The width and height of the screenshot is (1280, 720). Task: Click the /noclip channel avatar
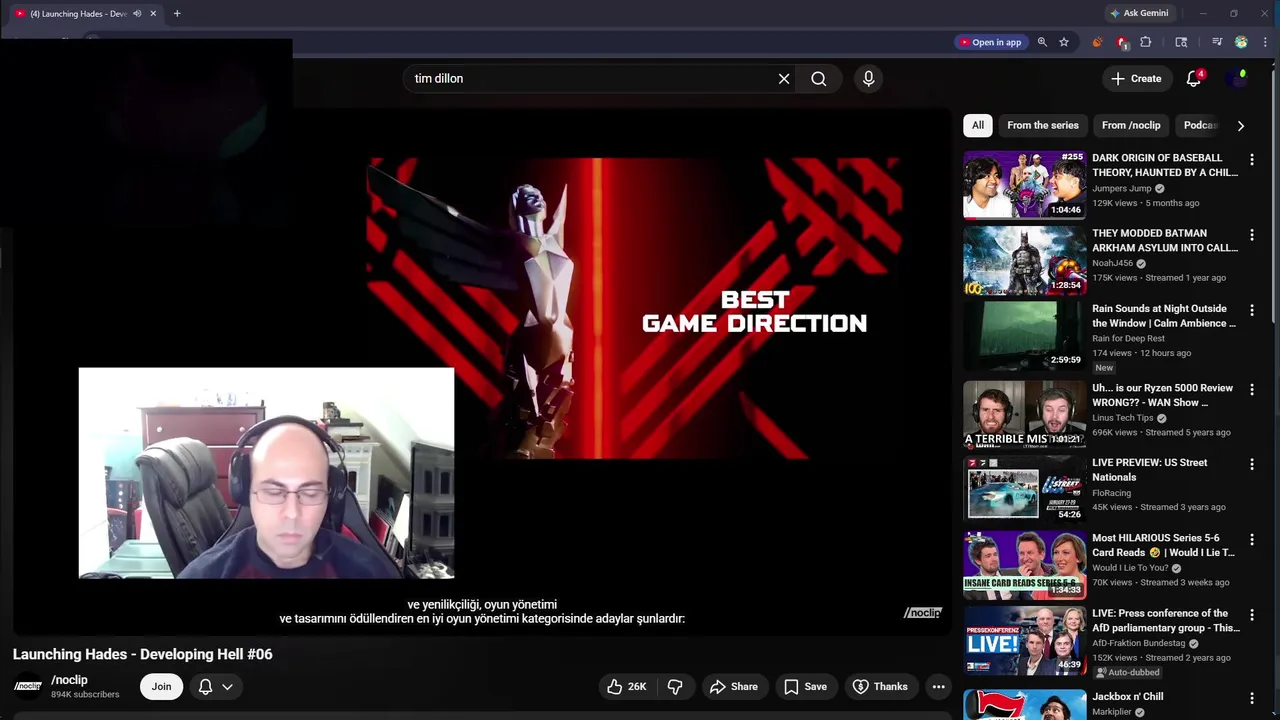(x=27, y=686)
